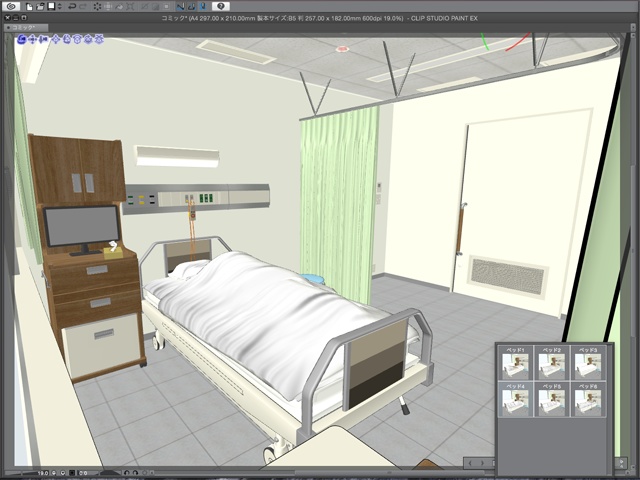Choose the ベッド5 bed layout thumbnail

coord(551,399)
